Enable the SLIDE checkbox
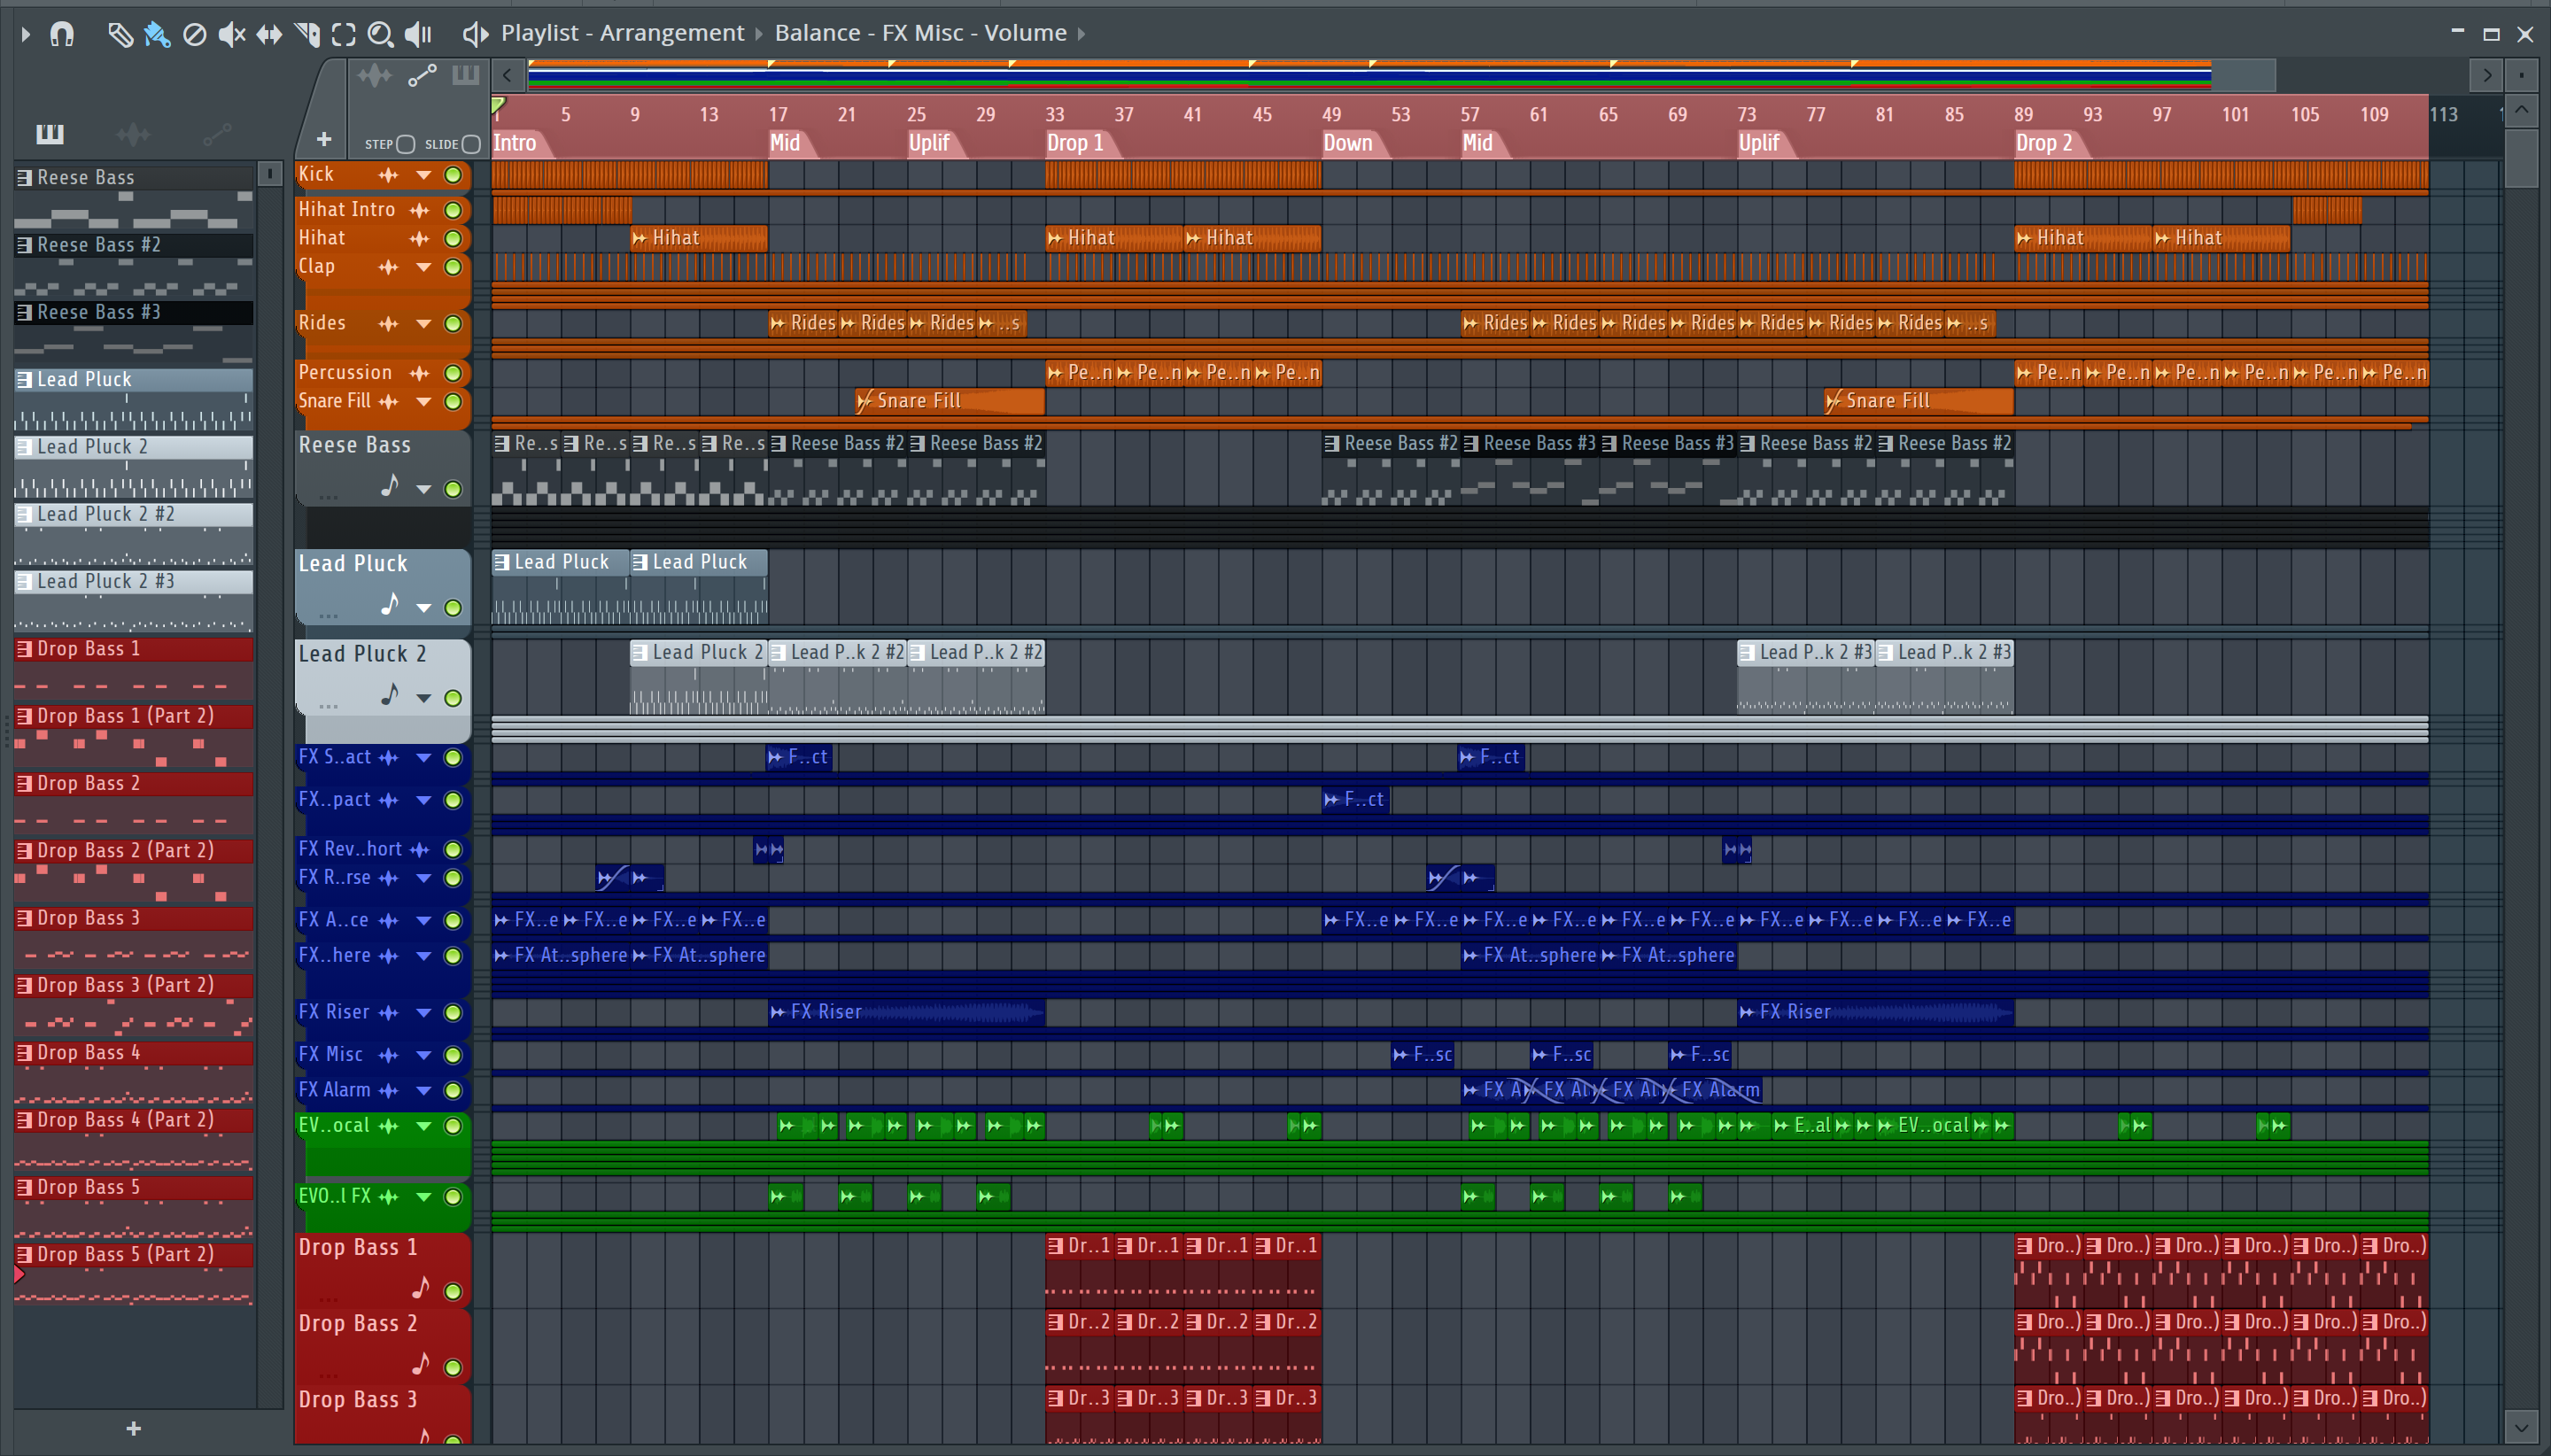Viewport: 2551px width, 1456px height. point(472,144)
